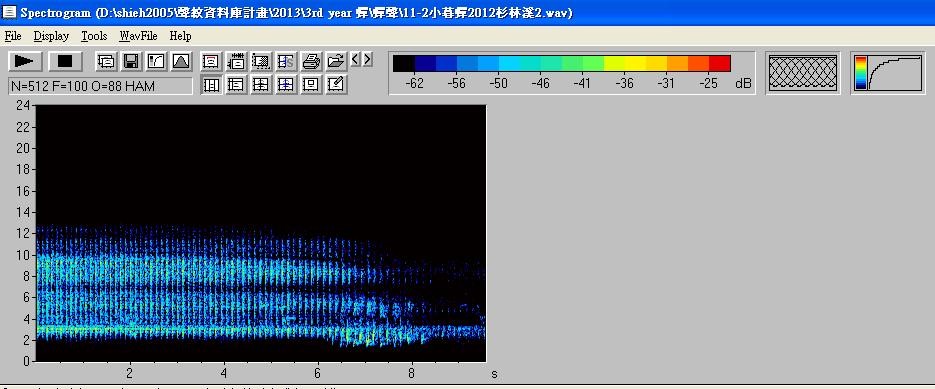Open a file using the open folder icon
The height and width of the screenshot is (389, 935).
coord(337,61)
